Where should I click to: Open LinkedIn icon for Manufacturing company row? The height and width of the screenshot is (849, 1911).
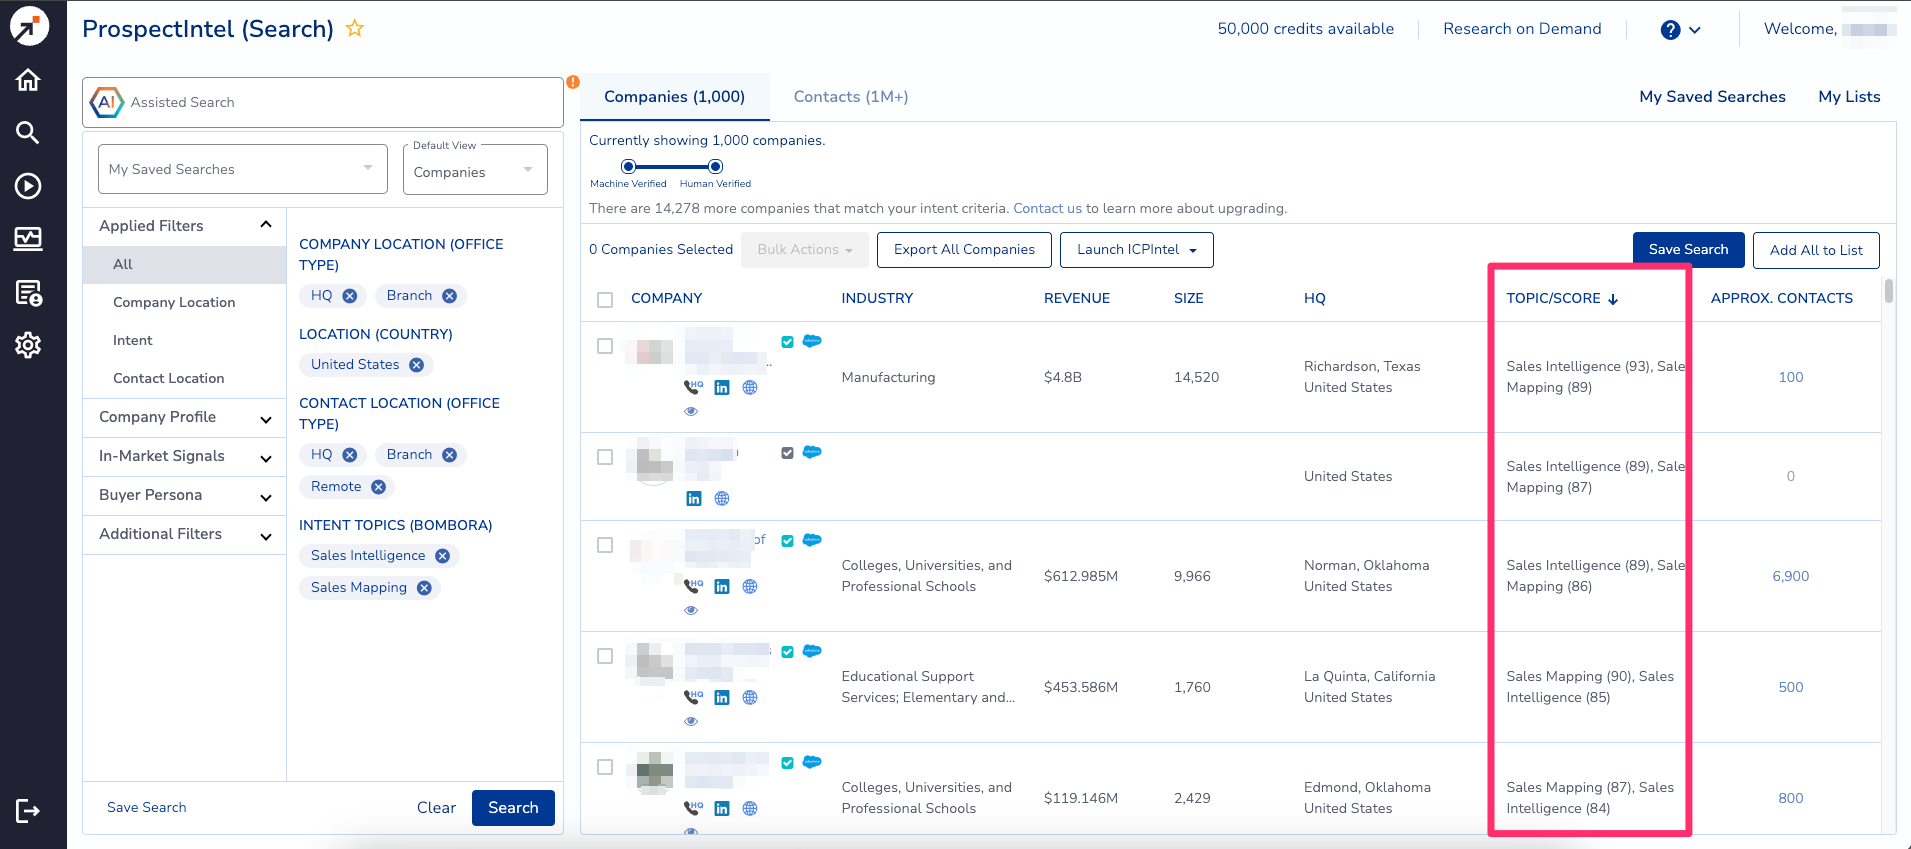click(722, 388)
